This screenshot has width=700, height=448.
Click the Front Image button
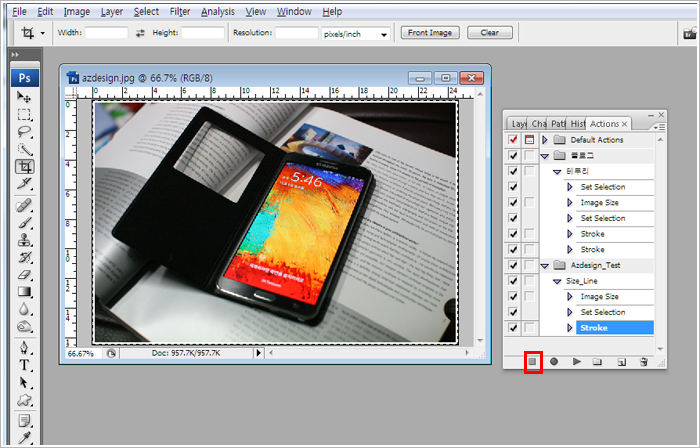click(x=430, y=33)
